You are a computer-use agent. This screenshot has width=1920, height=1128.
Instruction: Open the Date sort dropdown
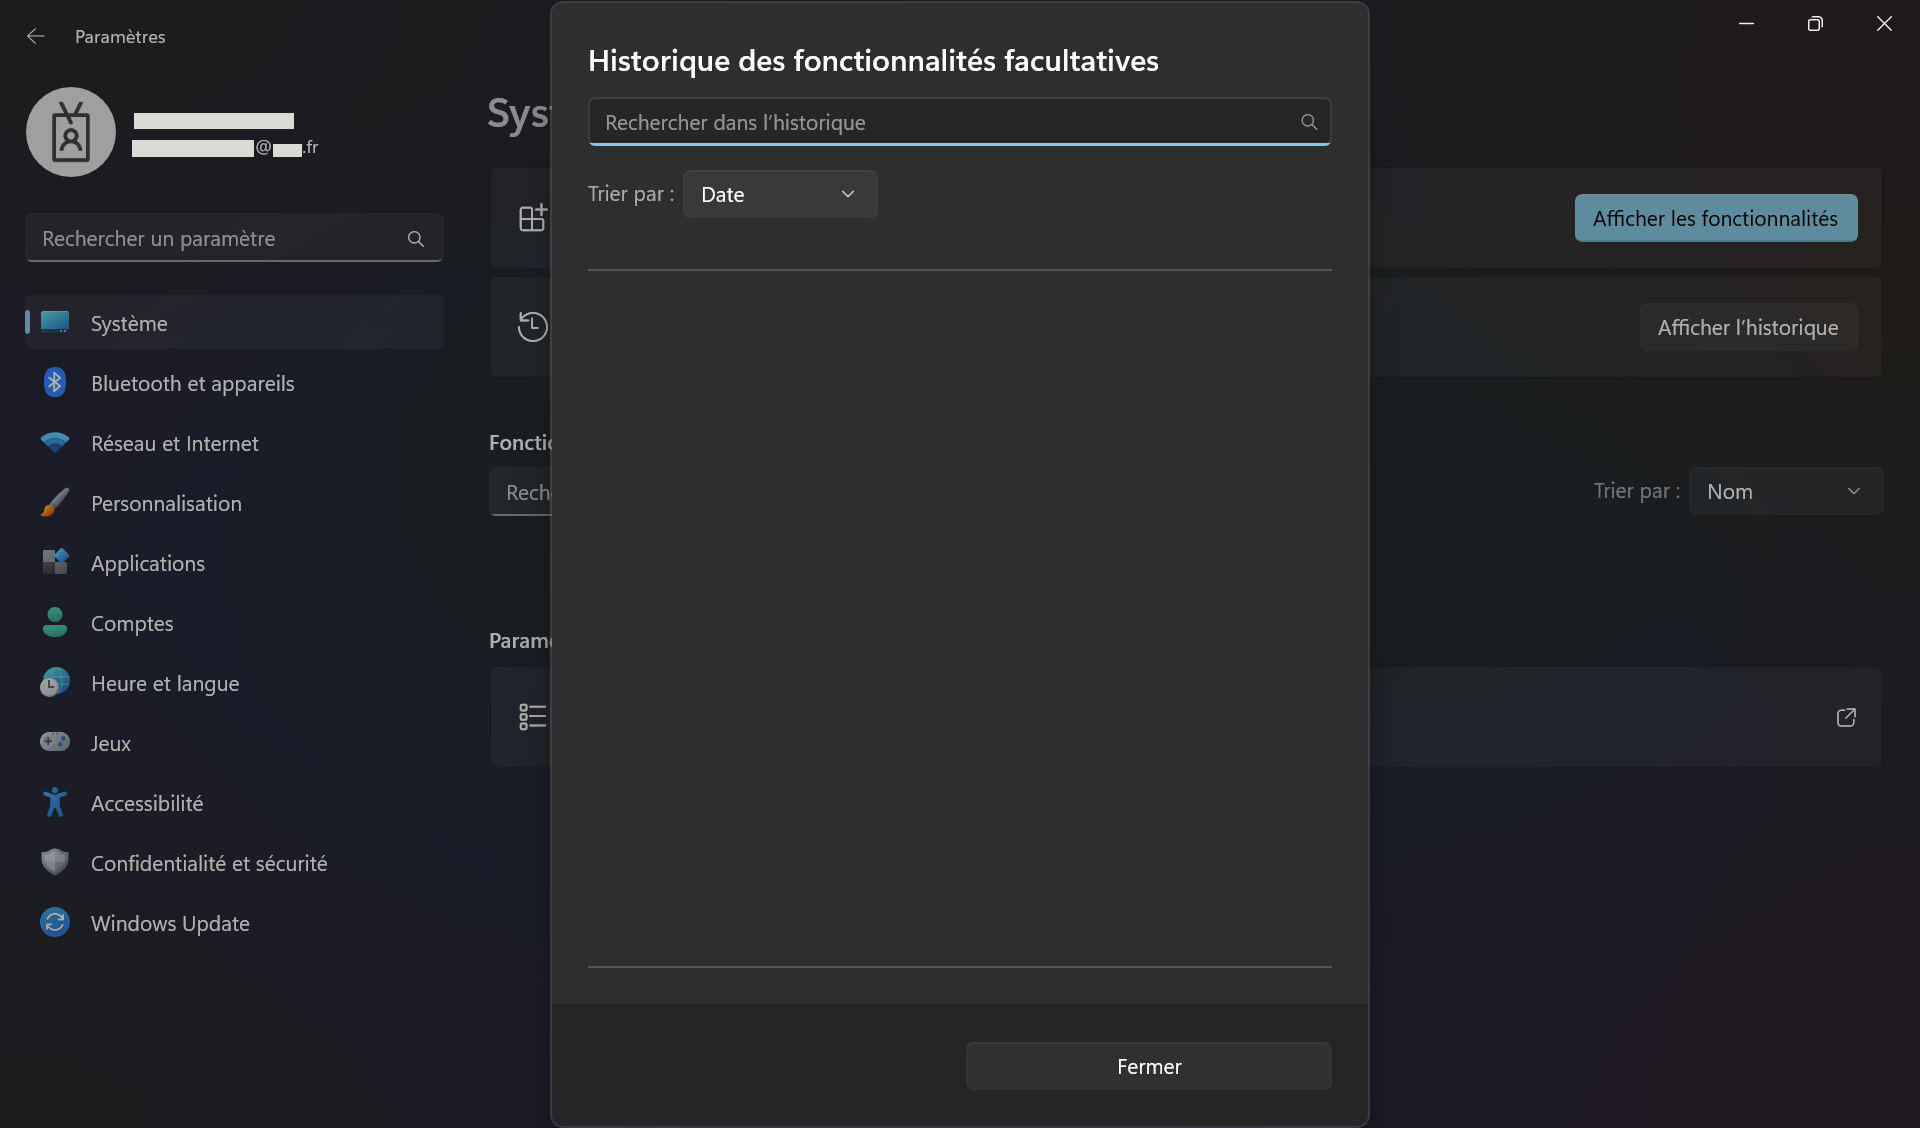click(779, 194)
